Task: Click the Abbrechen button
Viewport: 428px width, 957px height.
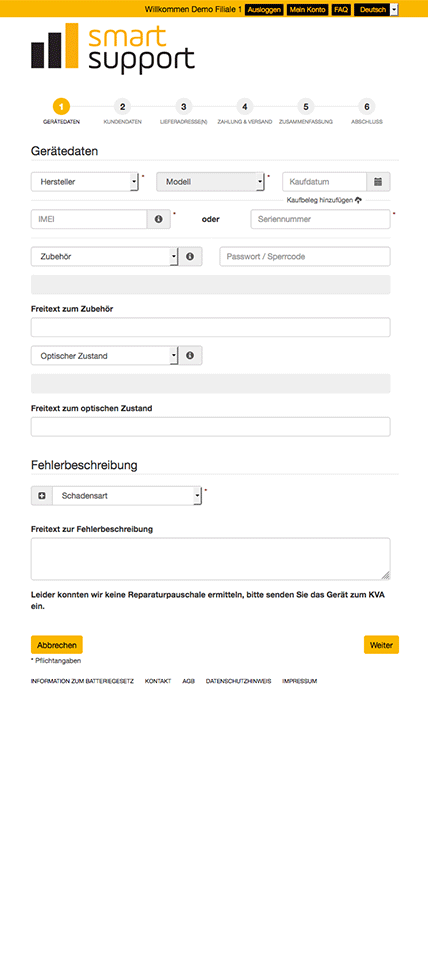Action: [x=57, y=645]
